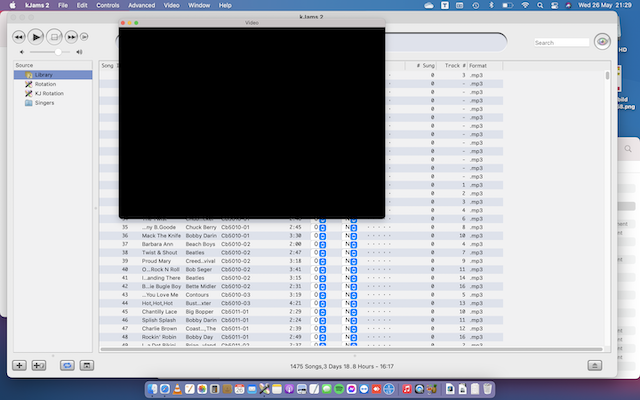Open the Controls menu
Screen dimensions: 640x400
coord(107,5)
